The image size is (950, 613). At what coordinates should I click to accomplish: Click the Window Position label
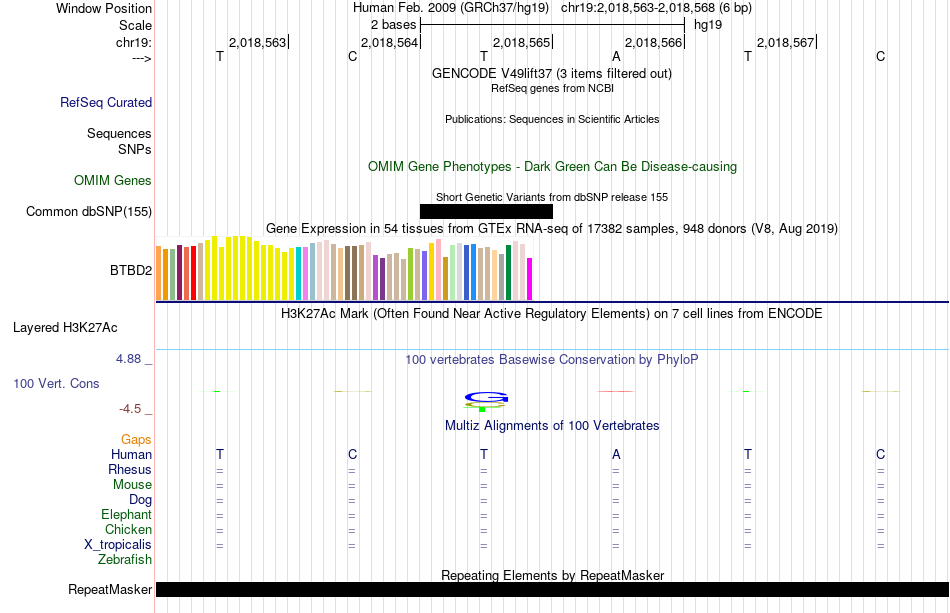click(104, 8)
